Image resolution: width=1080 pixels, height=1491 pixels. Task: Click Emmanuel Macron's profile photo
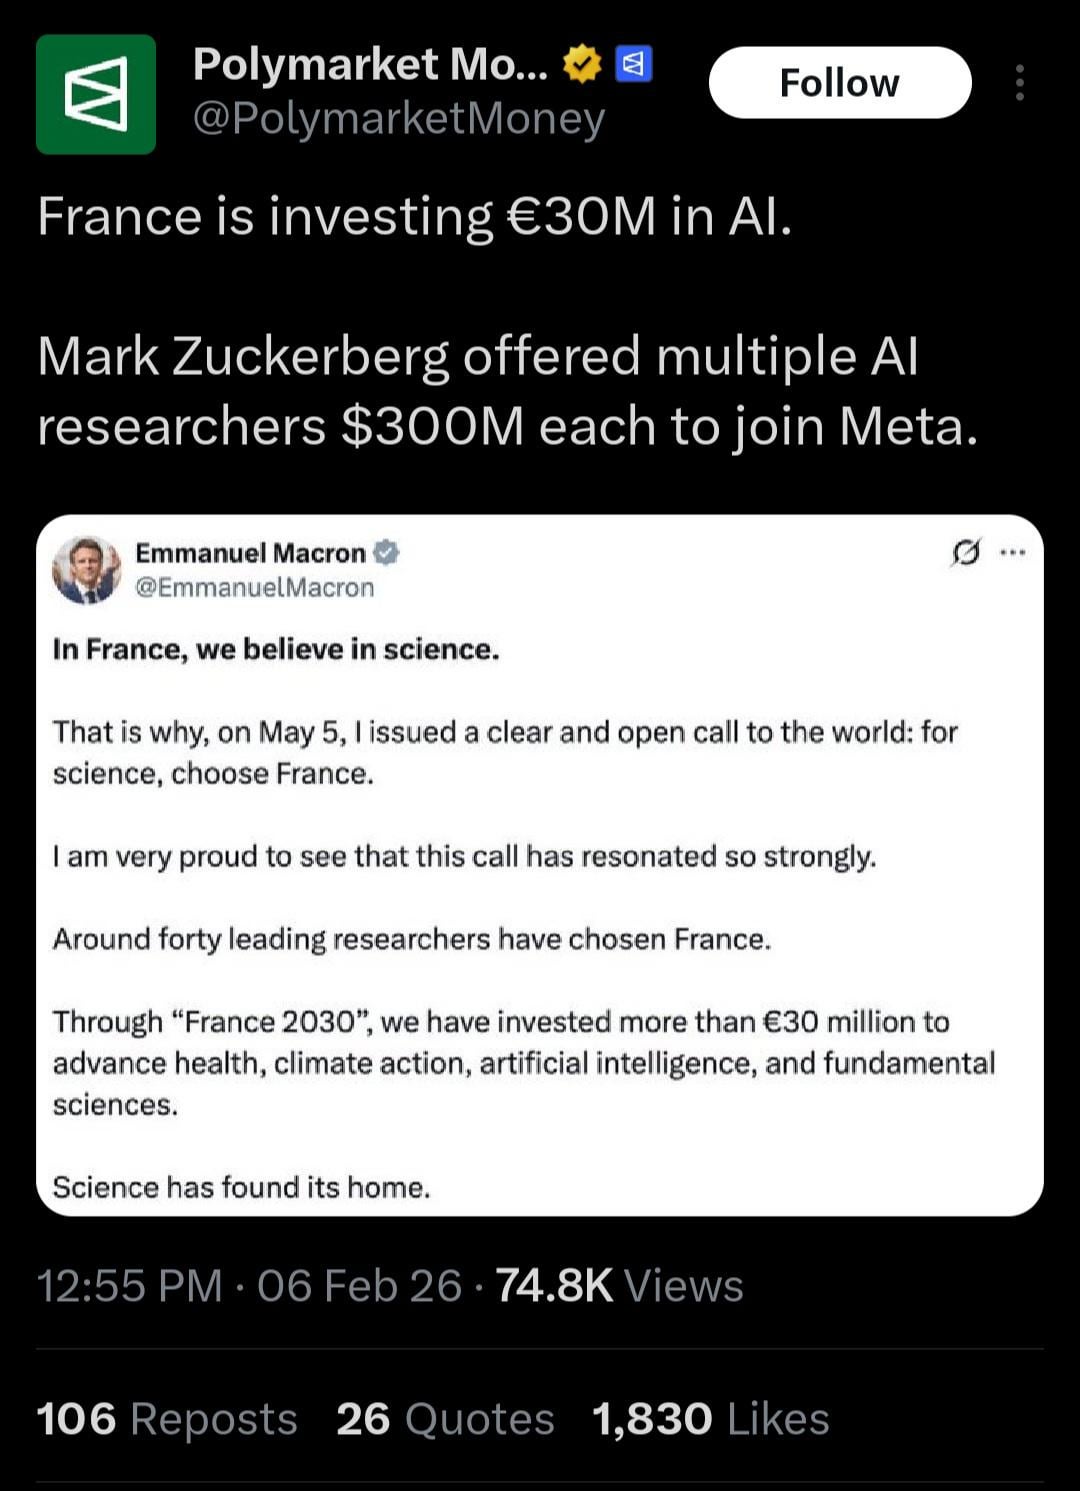point(86,569)
